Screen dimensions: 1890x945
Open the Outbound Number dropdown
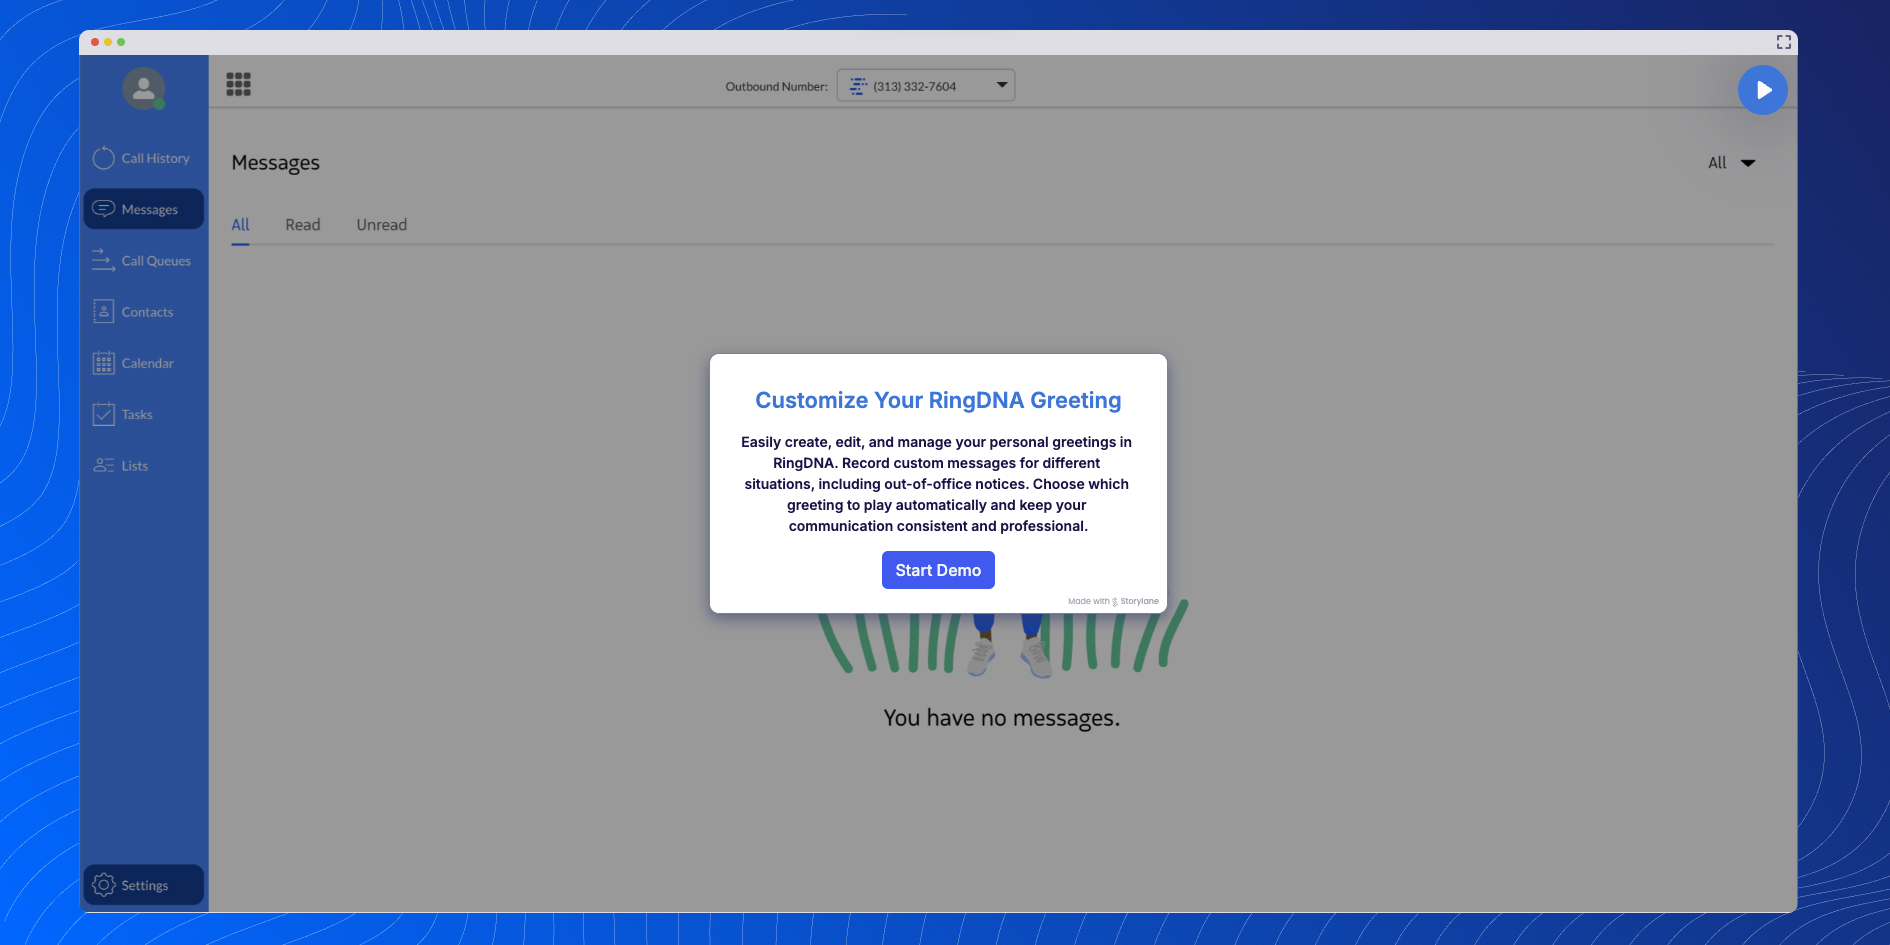click(x=1000, y=85)
